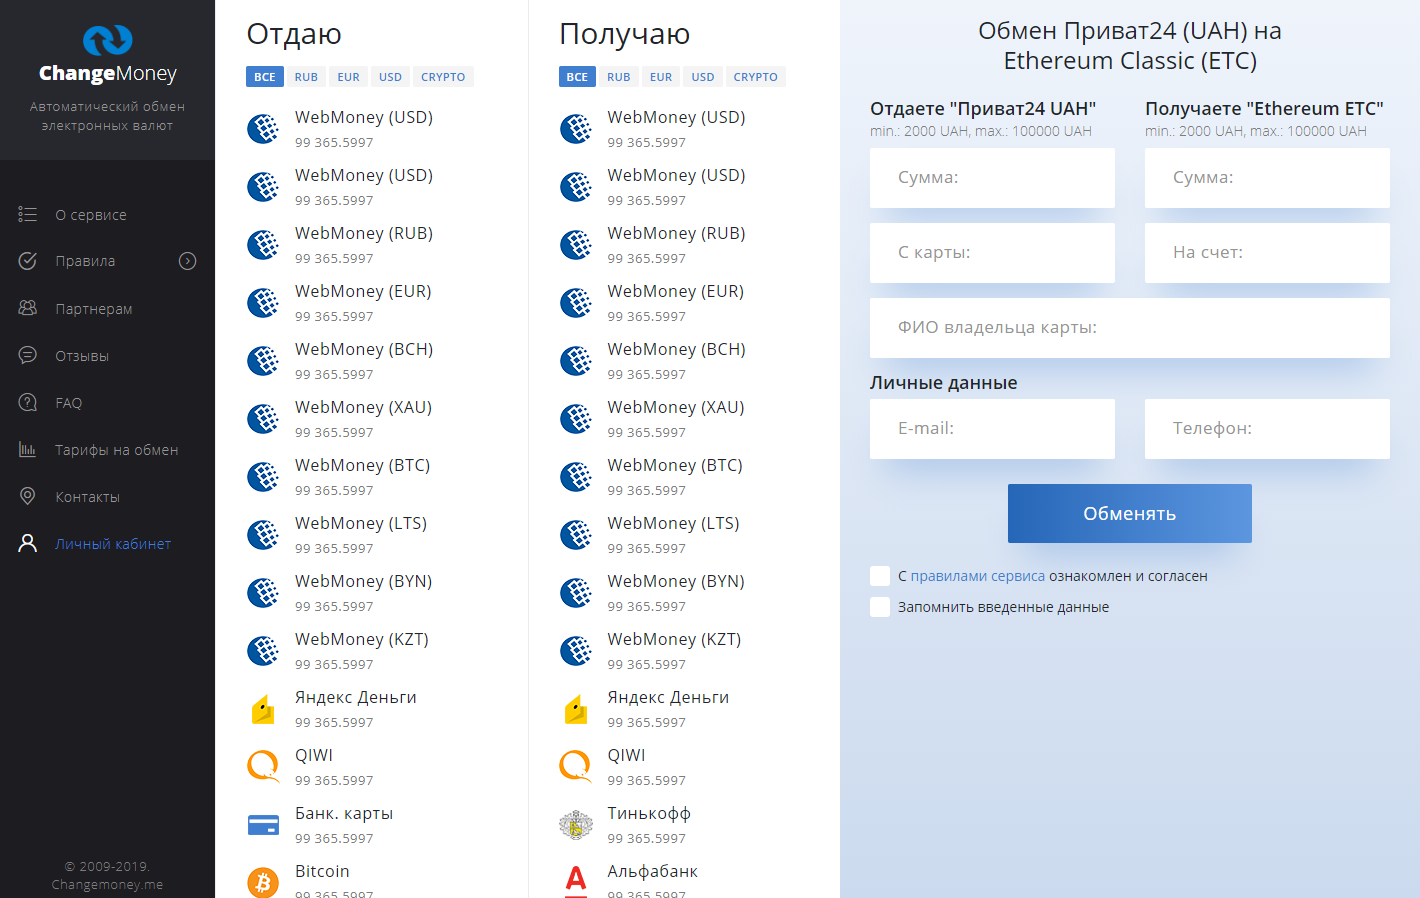Select ВСЕ filter tab under Получаю
This screenshot has width=1420, height=898.
tap(578, 77)
